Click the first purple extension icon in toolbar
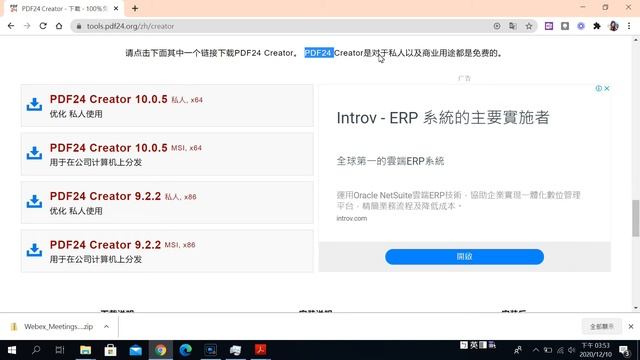The image size is (640, 360). (x=549, y=26)
